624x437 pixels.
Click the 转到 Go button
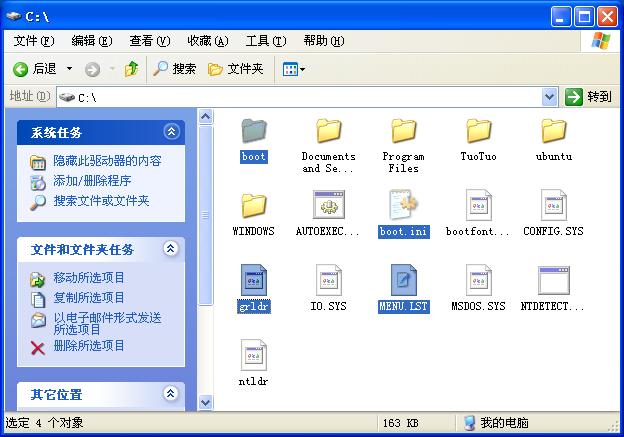pyautogui.click(x=589, y=97)
